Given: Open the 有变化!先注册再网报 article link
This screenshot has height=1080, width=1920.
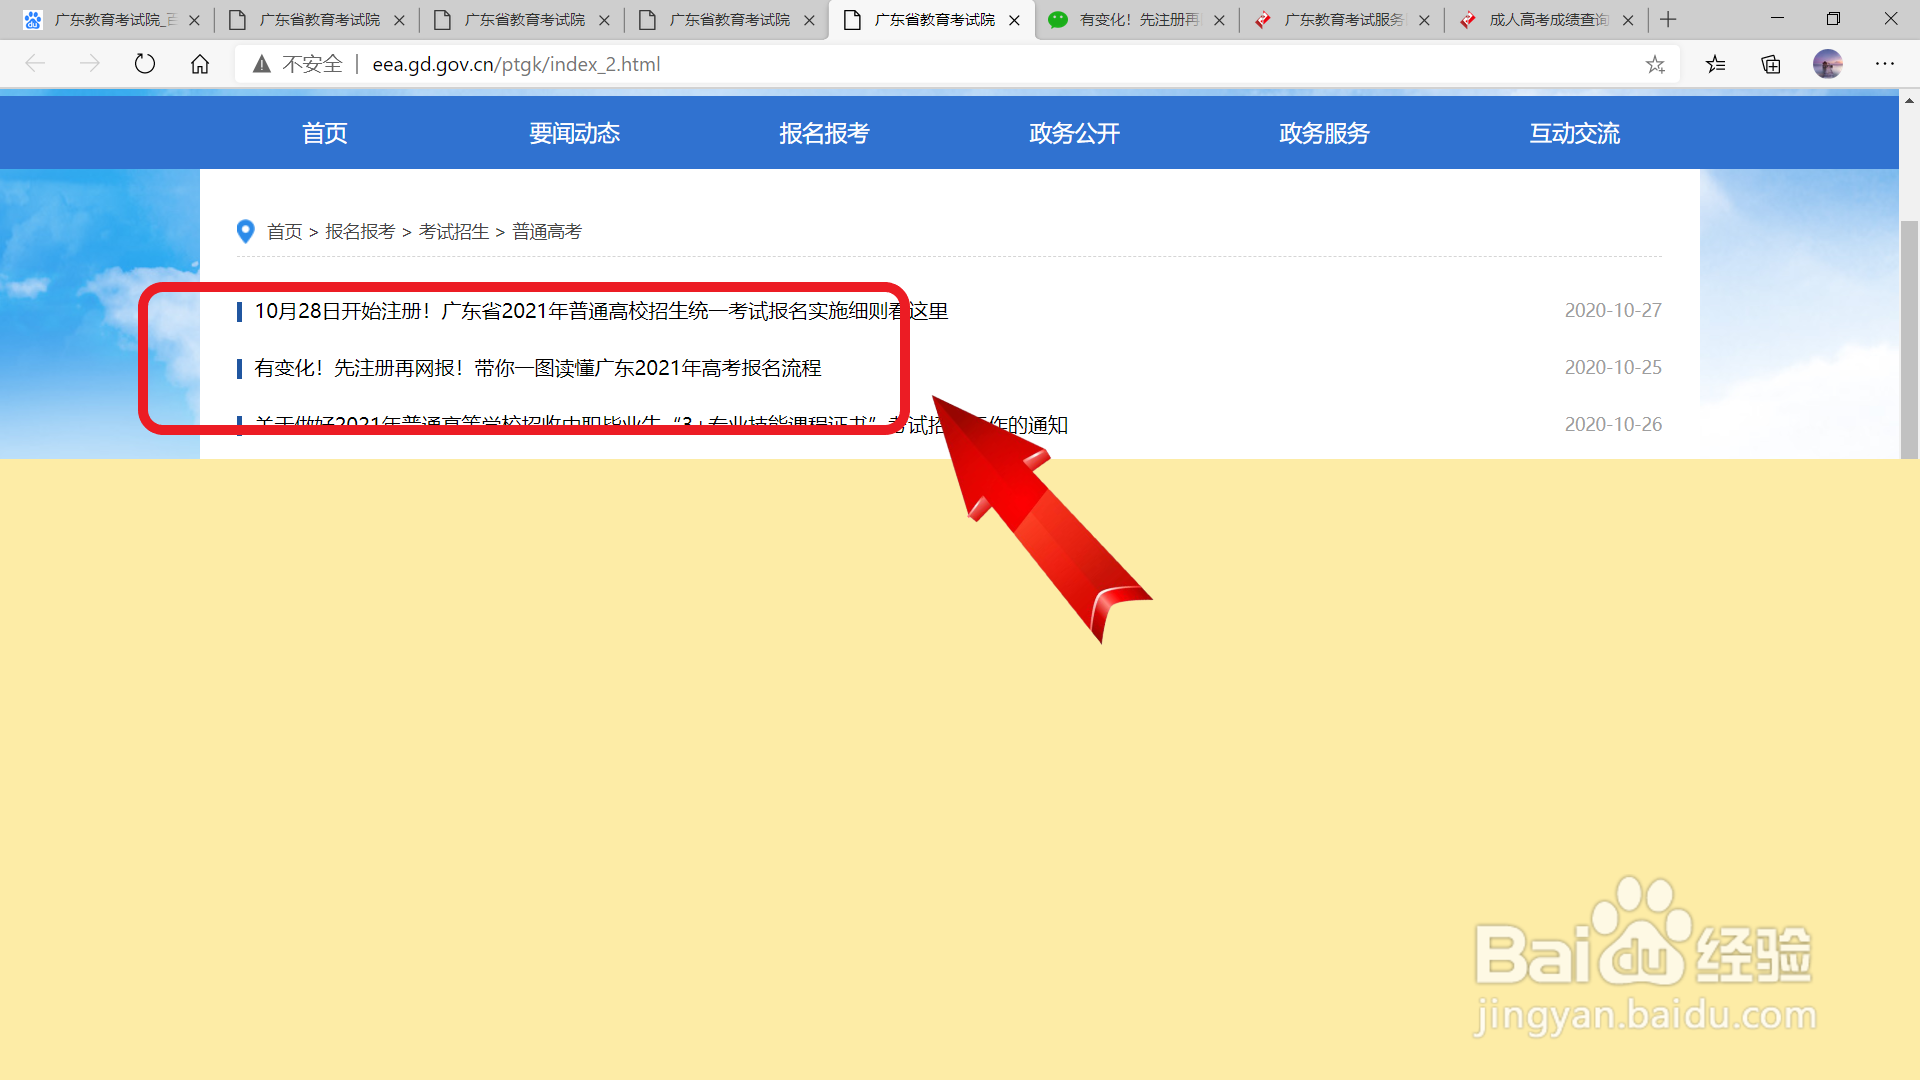Looking at the screenshot, I should pos(538,368).
